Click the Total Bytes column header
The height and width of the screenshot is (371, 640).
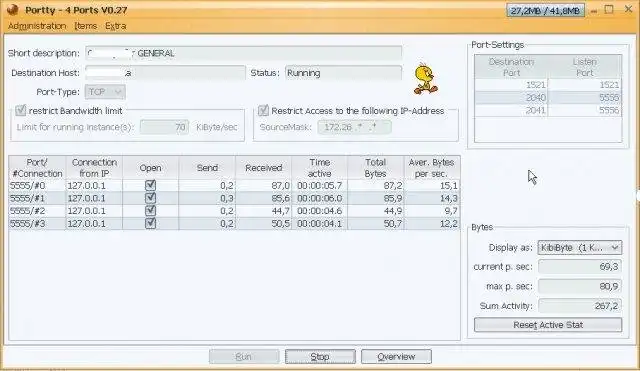[376, 168]
